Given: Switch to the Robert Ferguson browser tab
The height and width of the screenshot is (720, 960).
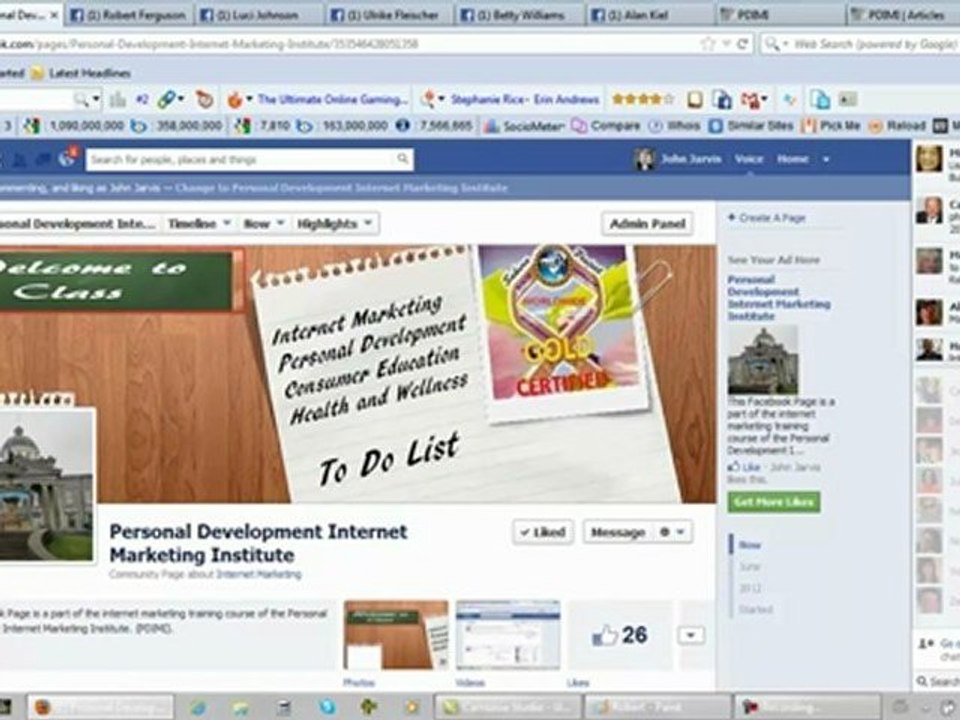Looking at the screenshot, I should tap(128, 15).
